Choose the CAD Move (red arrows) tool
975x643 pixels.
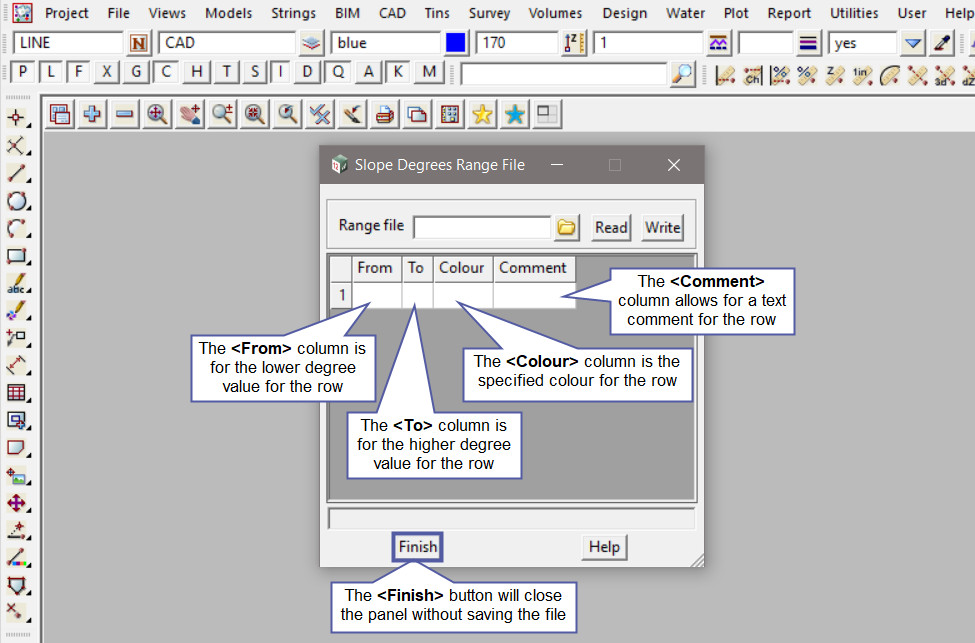click(x=17, y=503)
